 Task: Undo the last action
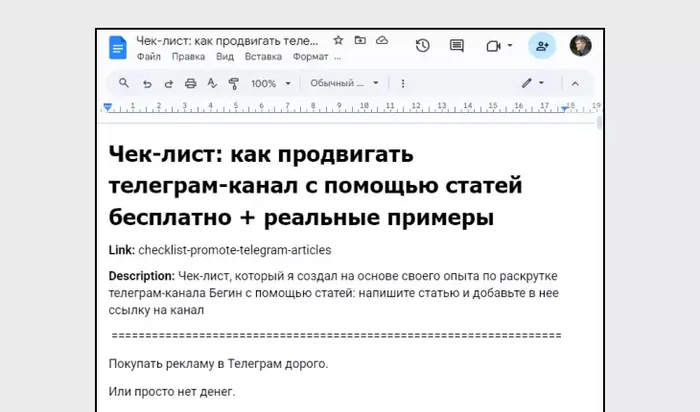point(147,84)
